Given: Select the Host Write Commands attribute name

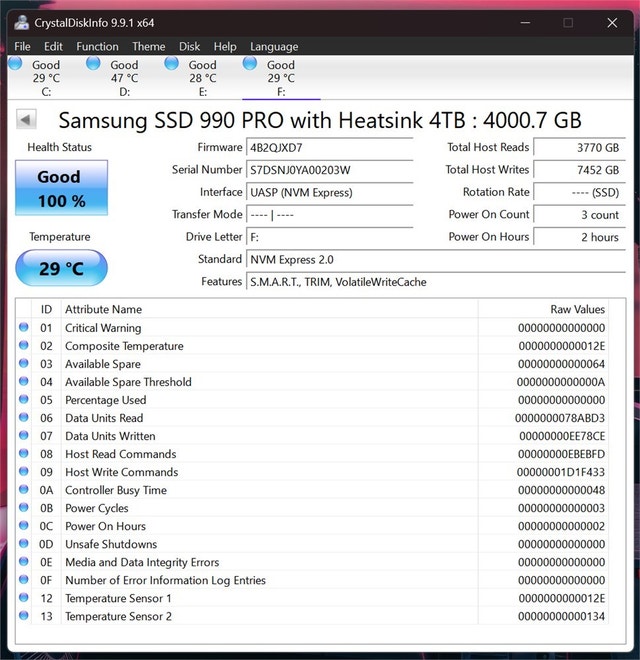Looking at the screenshot, I should coord(122,472).
